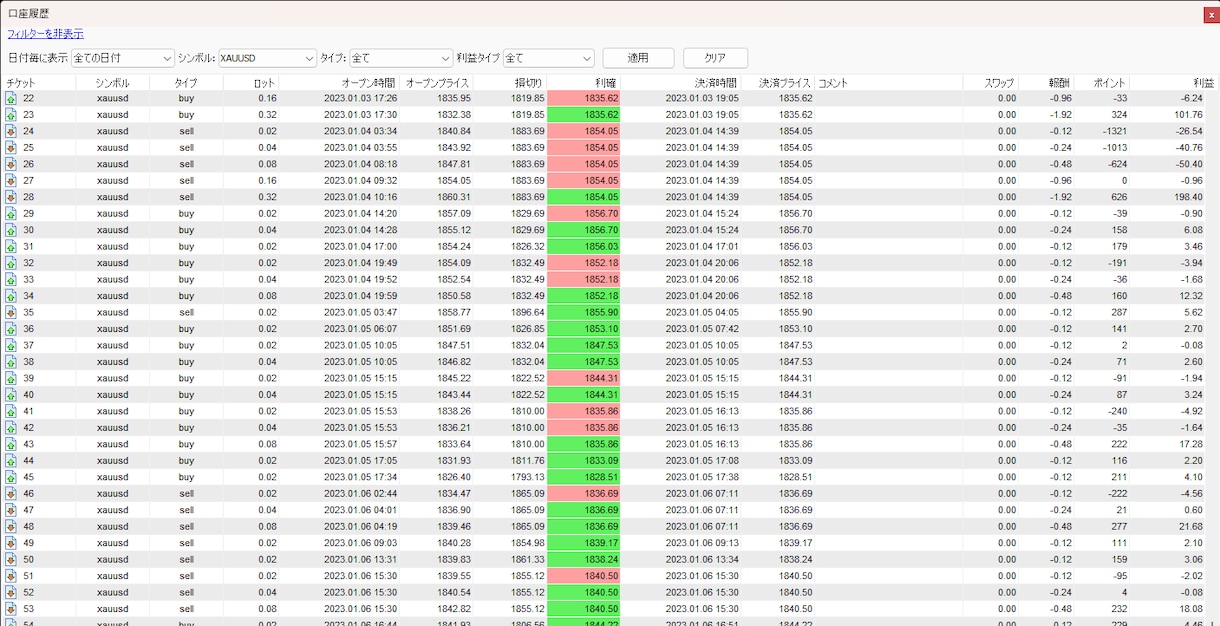Viewport: 1220px width, 626px height.
Task: Expand the 利益タイプ filter dropdown
Action: [x=549, y=58]
